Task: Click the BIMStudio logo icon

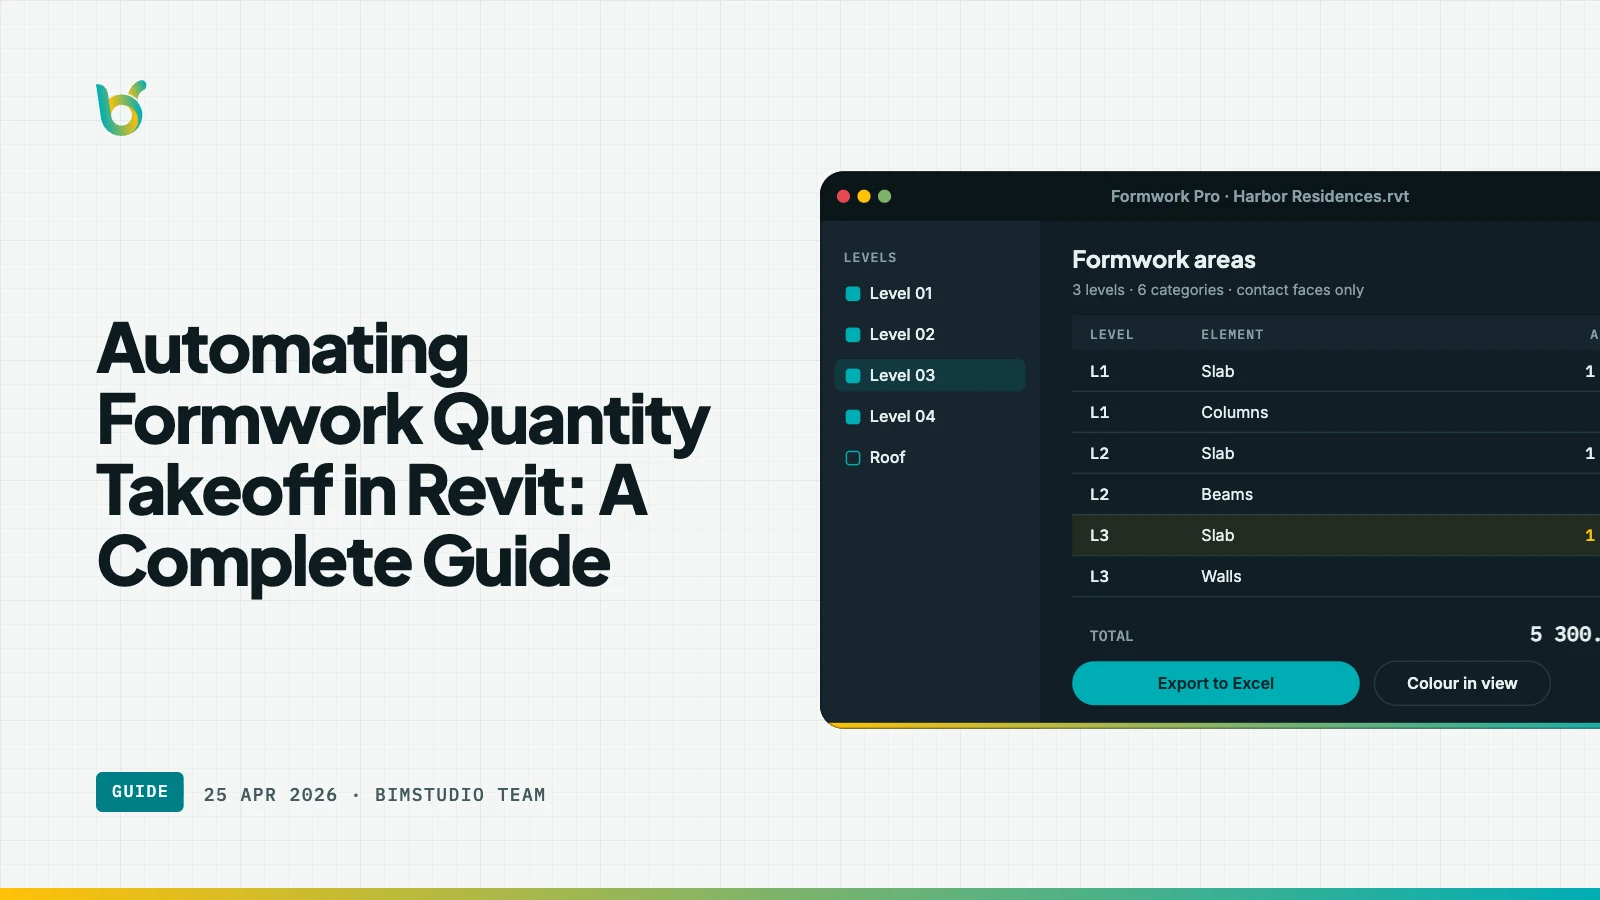Action: [121, 108]
